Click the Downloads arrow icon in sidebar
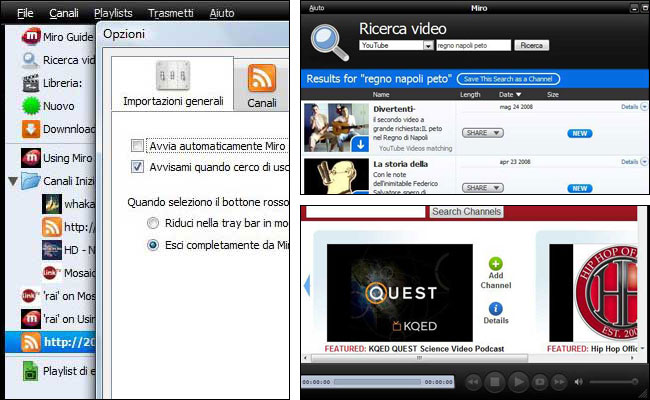650x400 pixels. coord(30,129)
